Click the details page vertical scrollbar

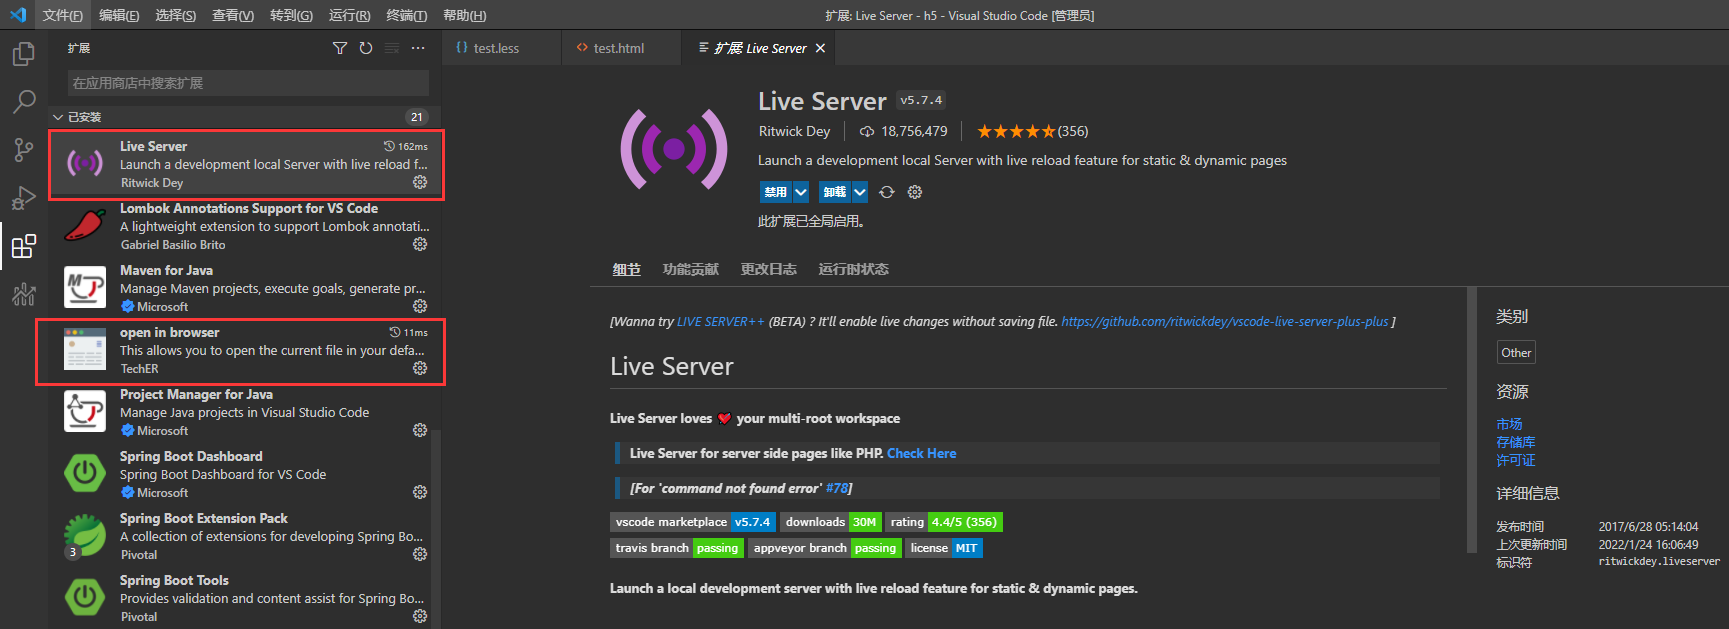pyautogui.click(x=1471, y=420)
